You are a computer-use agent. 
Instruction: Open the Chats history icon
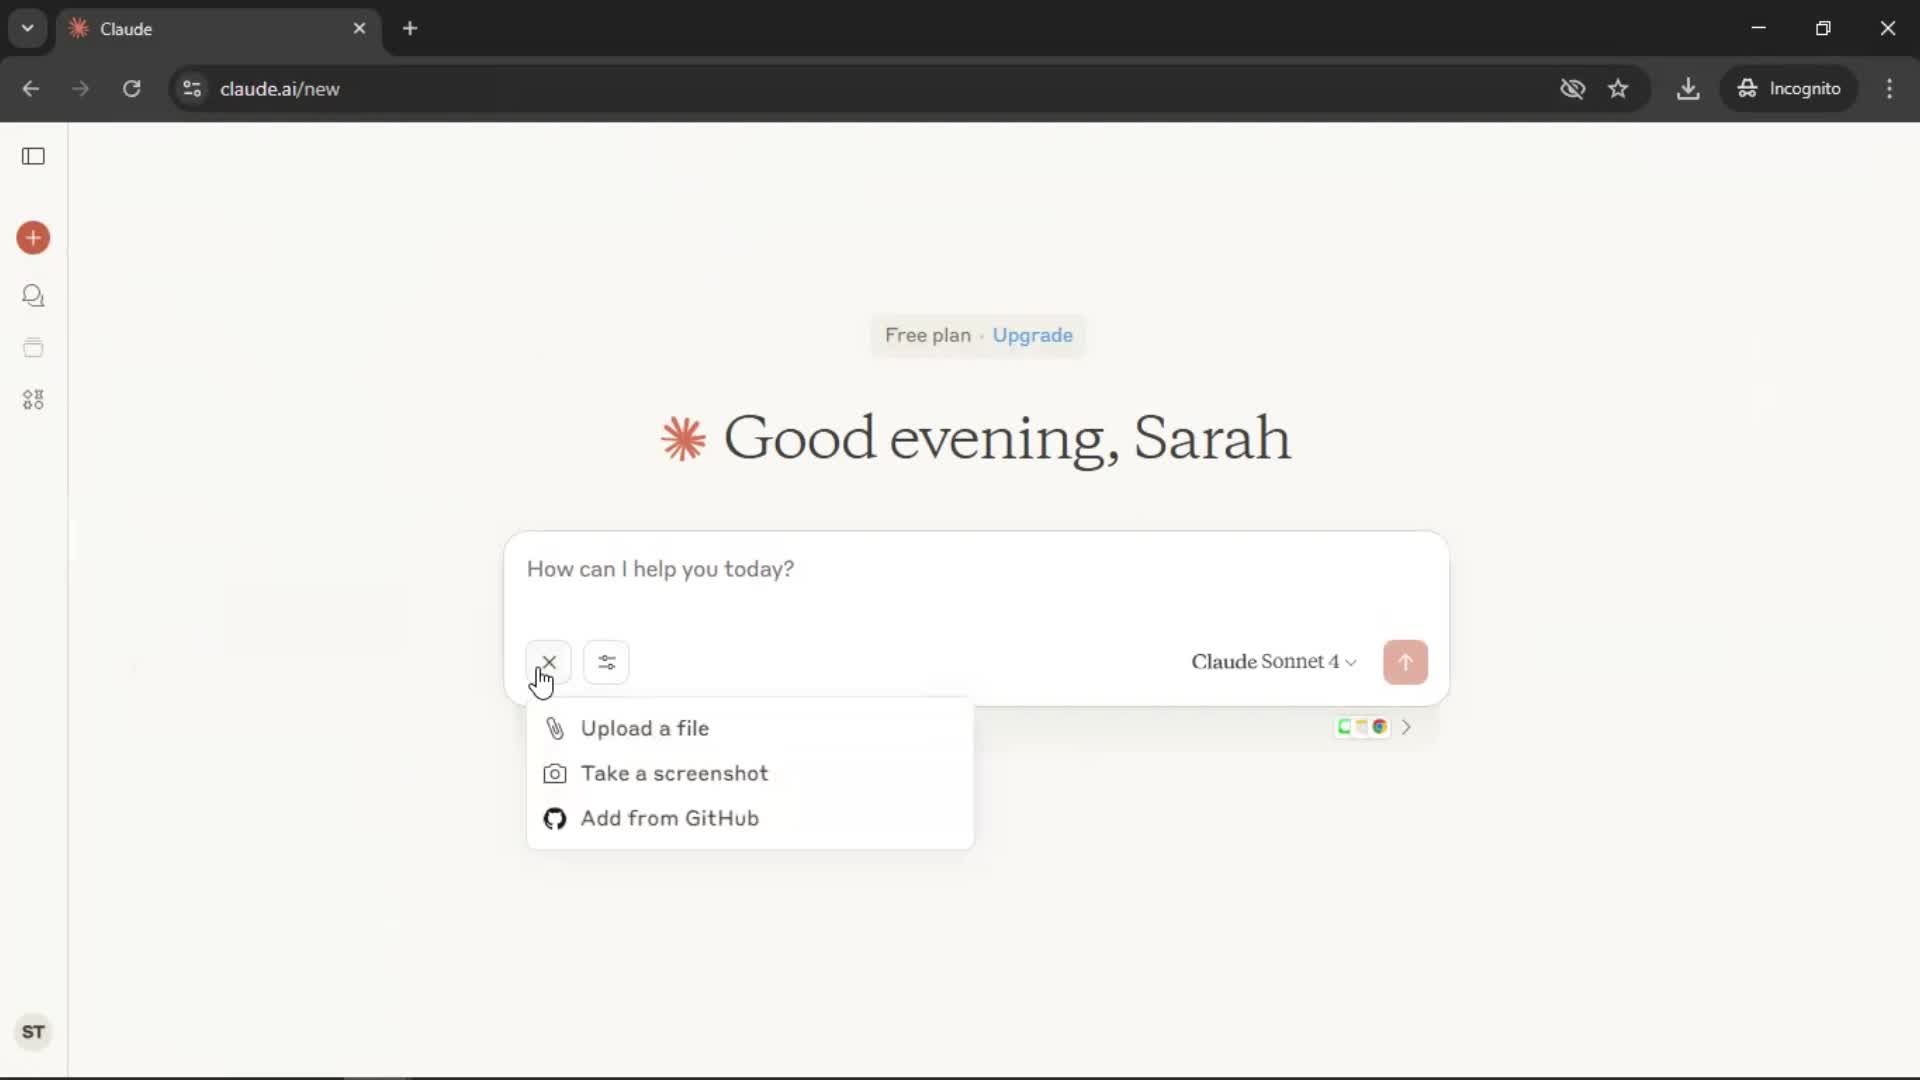[33, 296]
